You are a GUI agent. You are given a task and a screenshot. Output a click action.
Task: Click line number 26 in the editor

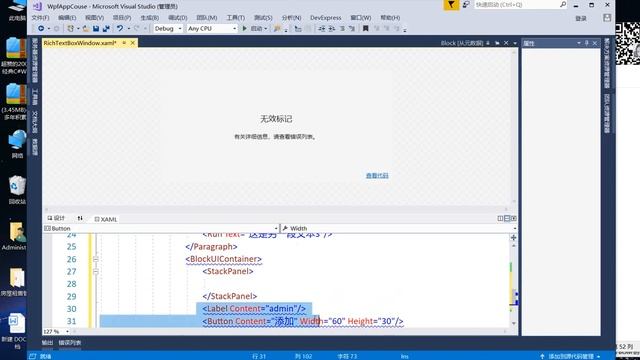[71, 259]
